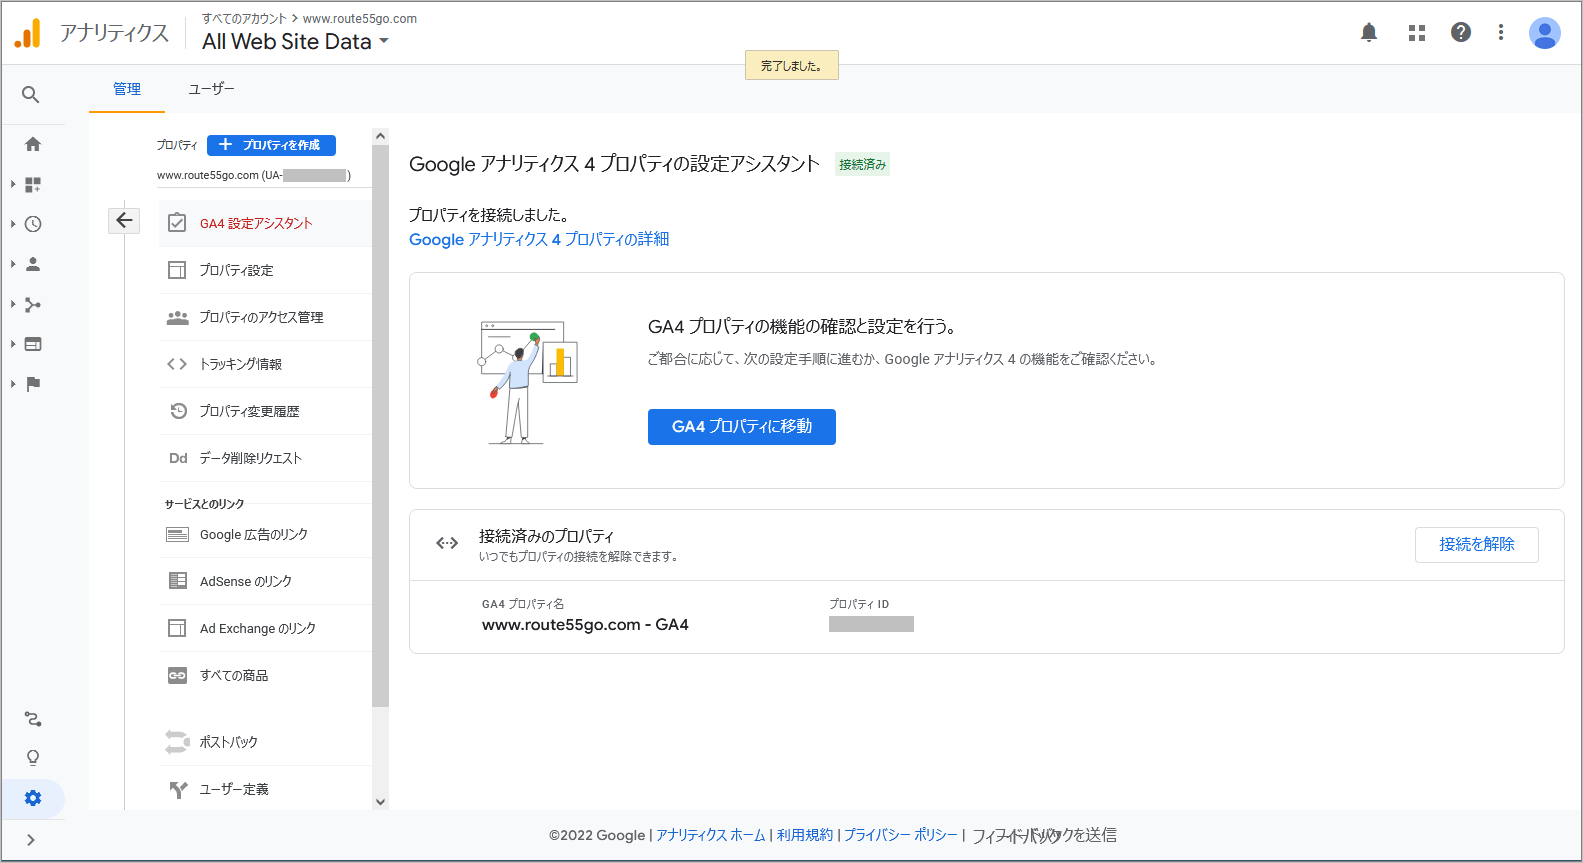Screen dimensions: 1583x863
Task: Expand the Audience section arrow
Action: pyautogui.click(x=13, y=264)
